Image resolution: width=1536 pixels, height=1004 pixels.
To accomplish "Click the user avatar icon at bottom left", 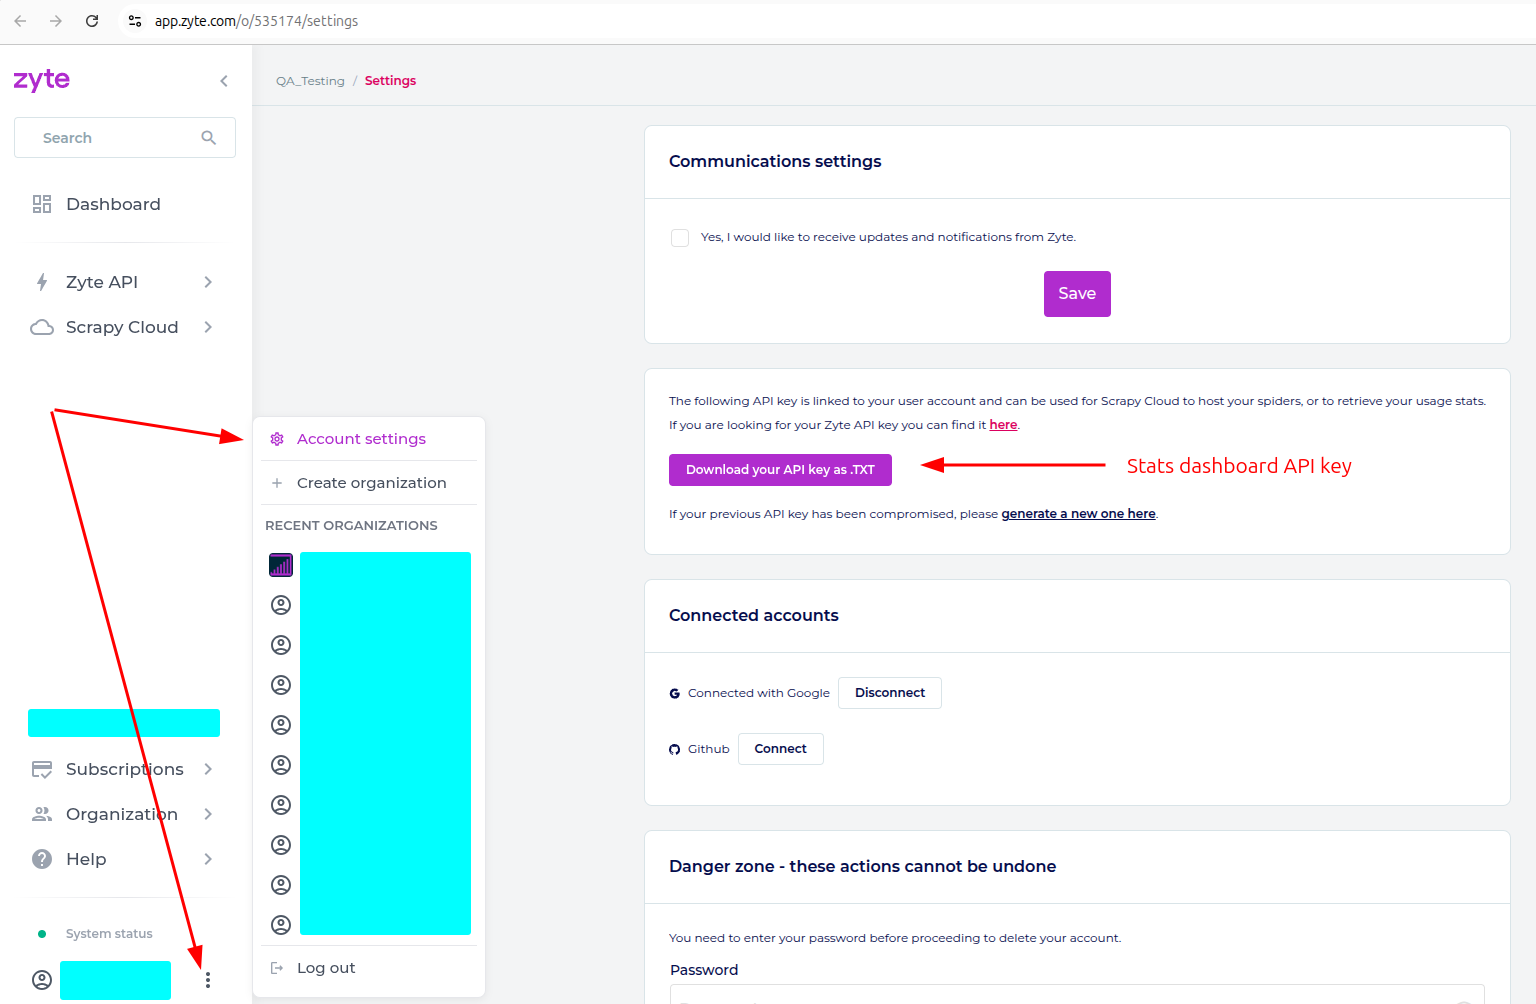I will (42, 980).
